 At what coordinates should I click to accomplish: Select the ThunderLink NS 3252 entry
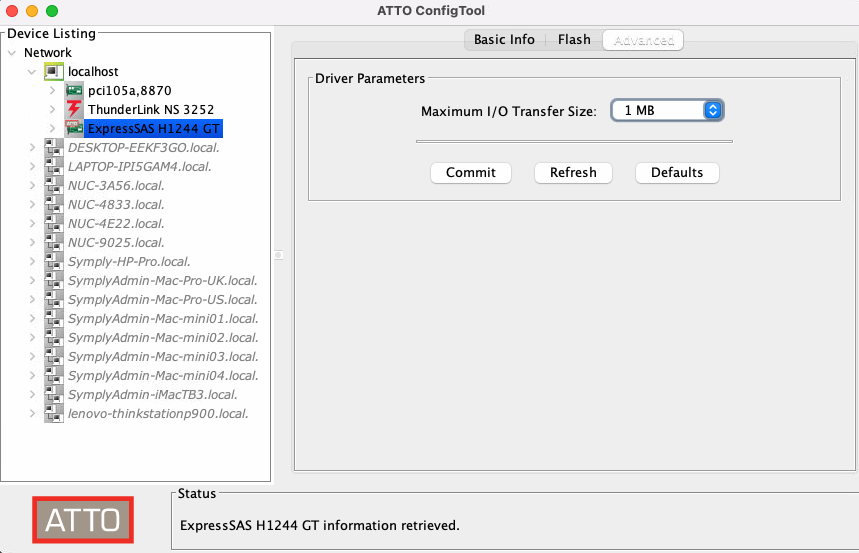coord(151,109)
